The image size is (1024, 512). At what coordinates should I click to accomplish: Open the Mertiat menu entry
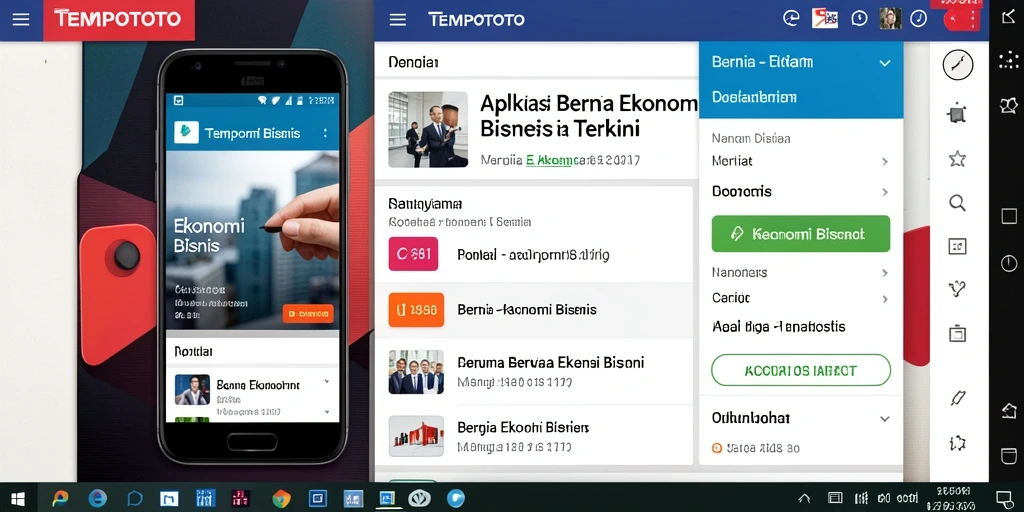(801, 161)
